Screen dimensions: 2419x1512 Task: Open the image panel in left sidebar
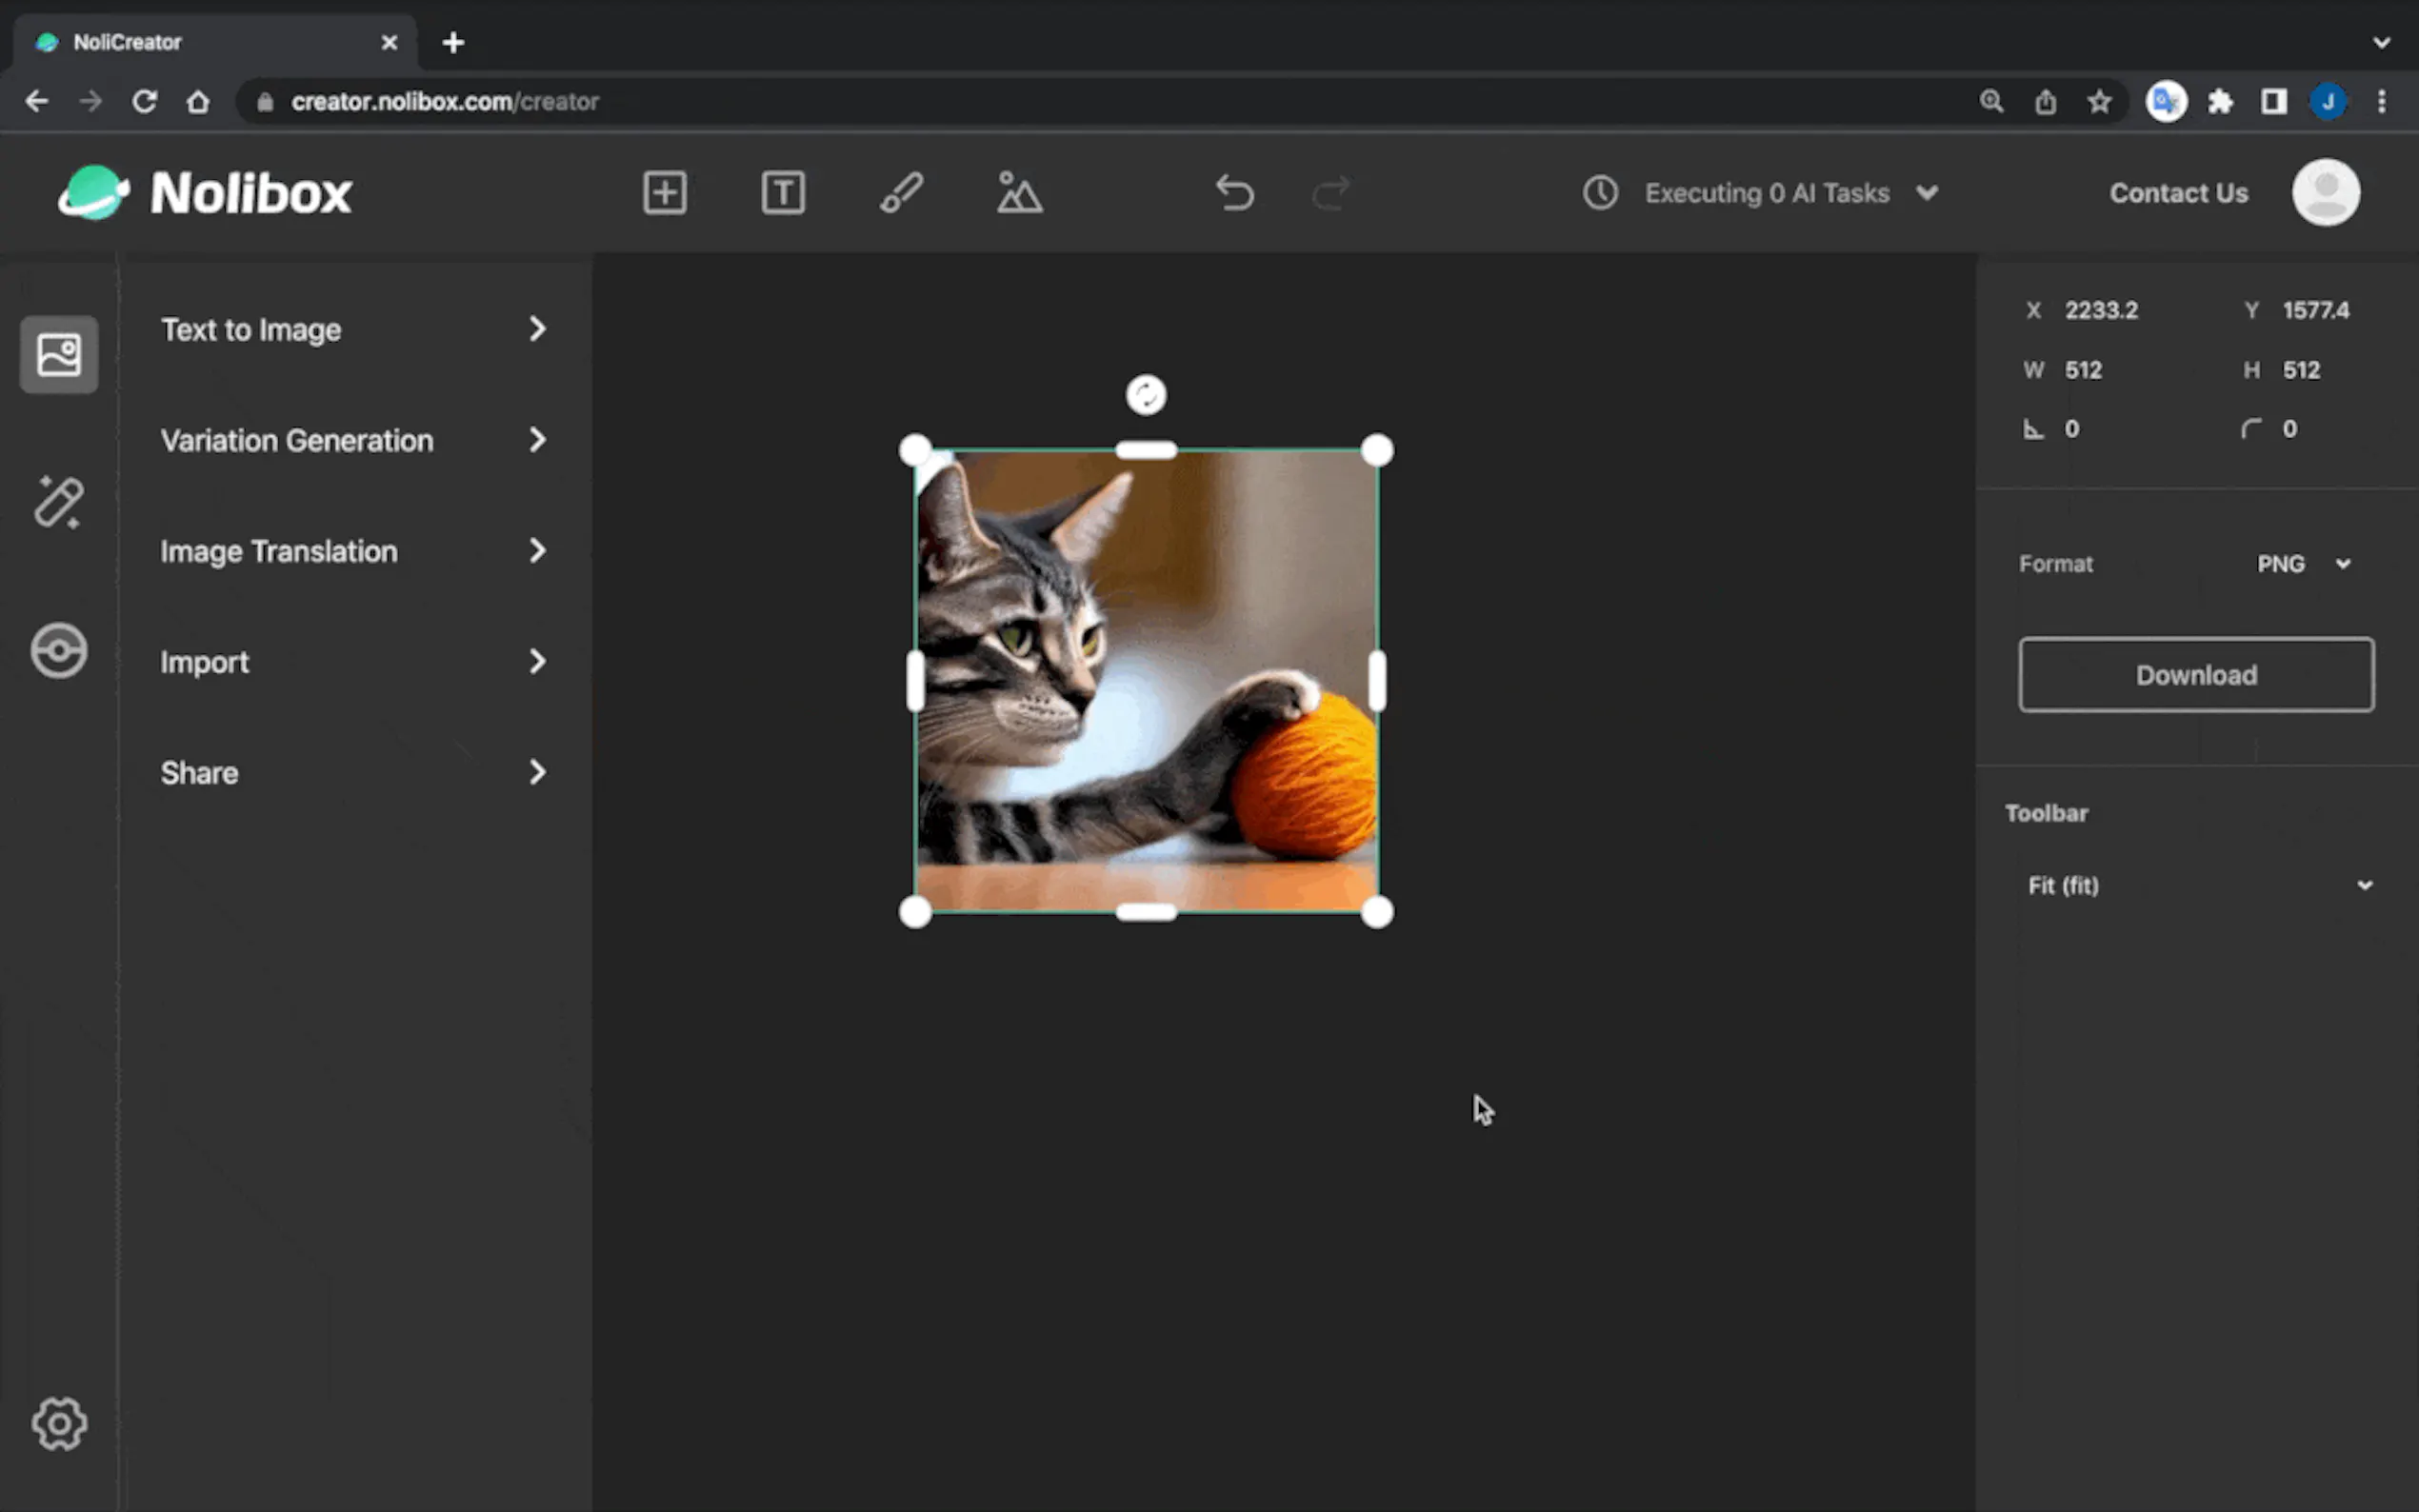[59, 355]
